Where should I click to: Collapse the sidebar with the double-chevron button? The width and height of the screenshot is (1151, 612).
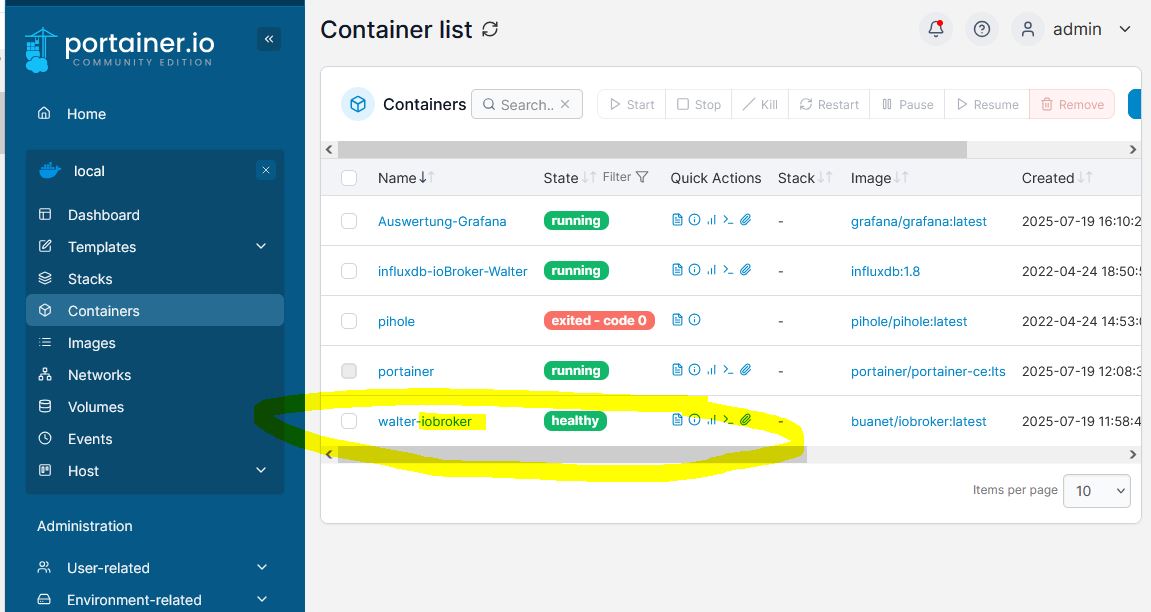point(269,39)
